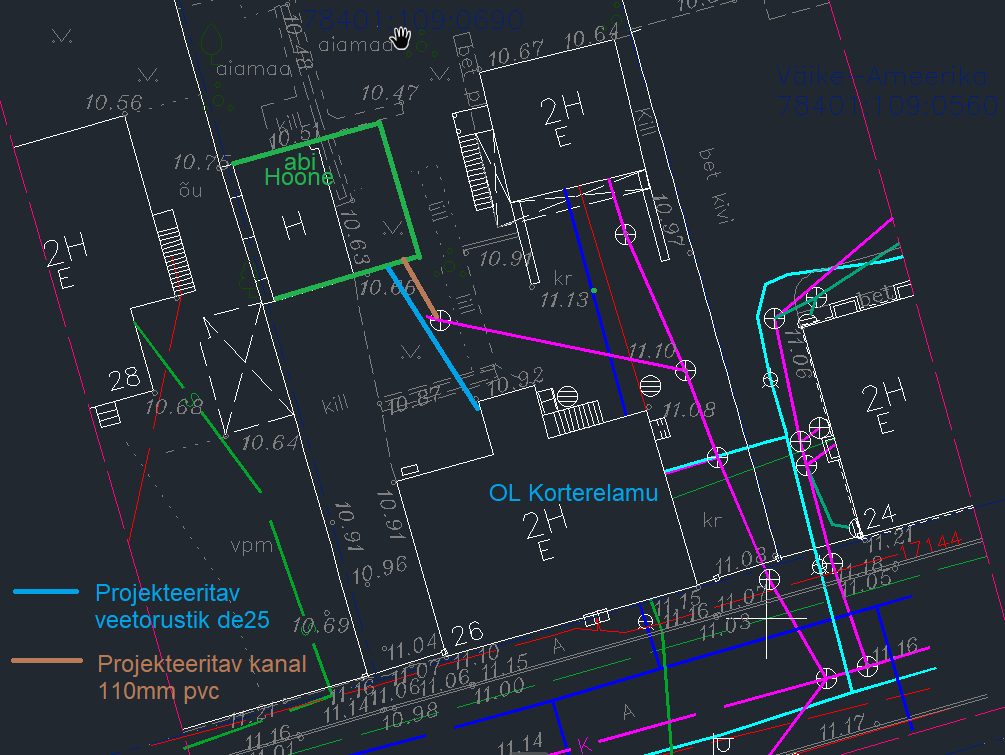Click the short brown sewer pipe segment
The image size is (1005, 755).
419,288
